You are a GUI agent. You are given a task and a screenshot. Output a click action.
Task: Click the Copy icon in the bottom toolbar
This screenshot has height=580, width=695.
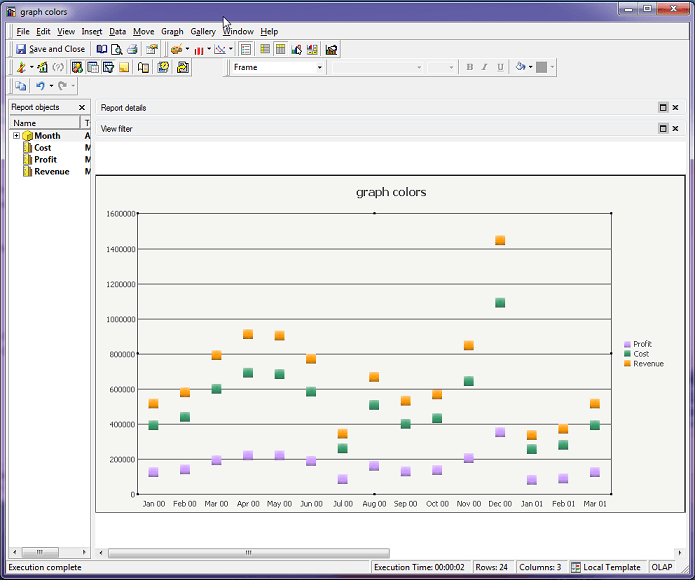point(21,87)
